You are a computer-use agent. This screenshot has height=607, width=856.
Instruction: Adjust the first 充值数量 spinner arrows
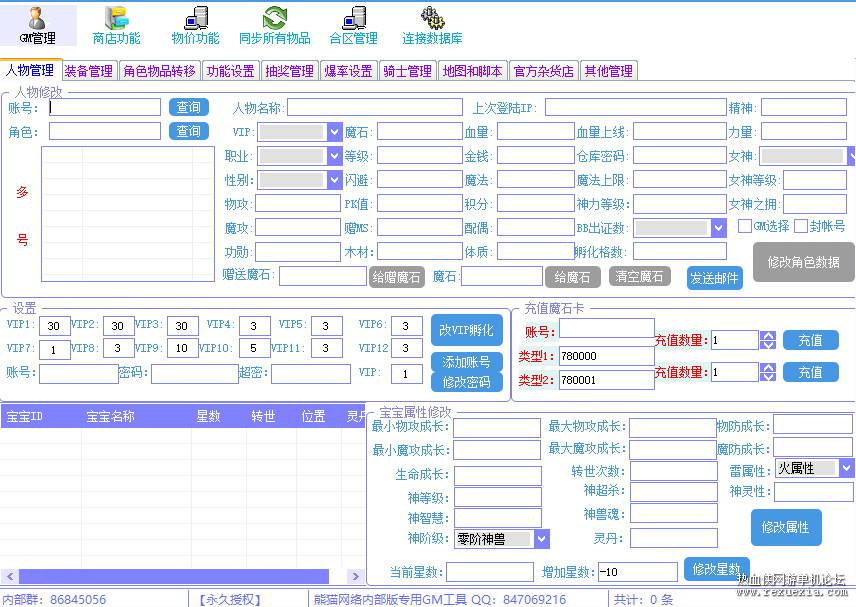click(768, 340)
